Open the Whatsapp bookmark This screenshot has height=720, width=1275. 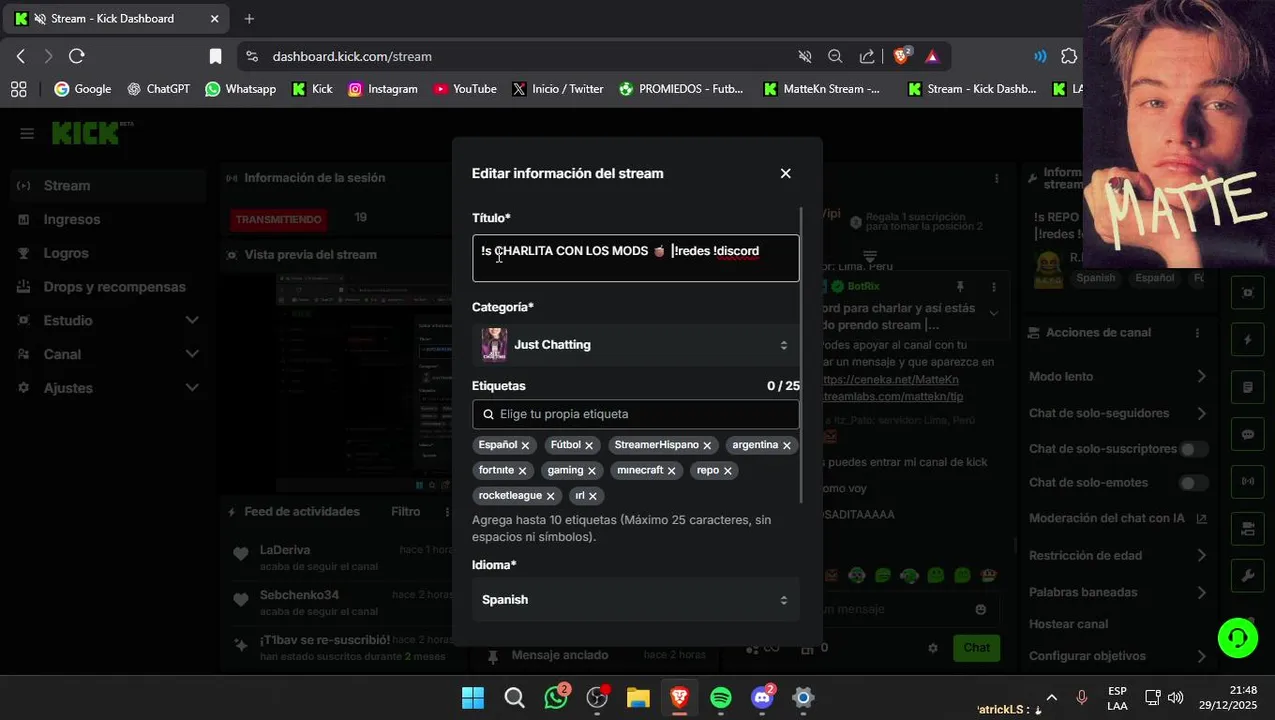point(240,89)
